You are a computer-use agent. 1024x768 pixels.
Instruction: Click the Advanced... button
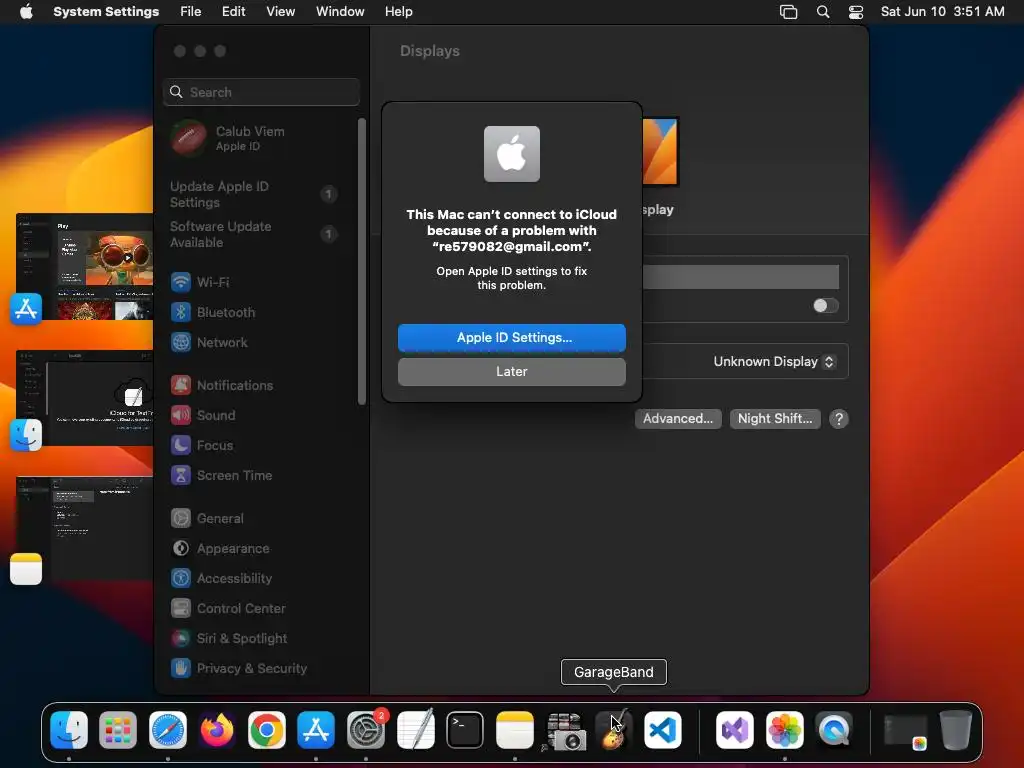click(x=678, y=419)
